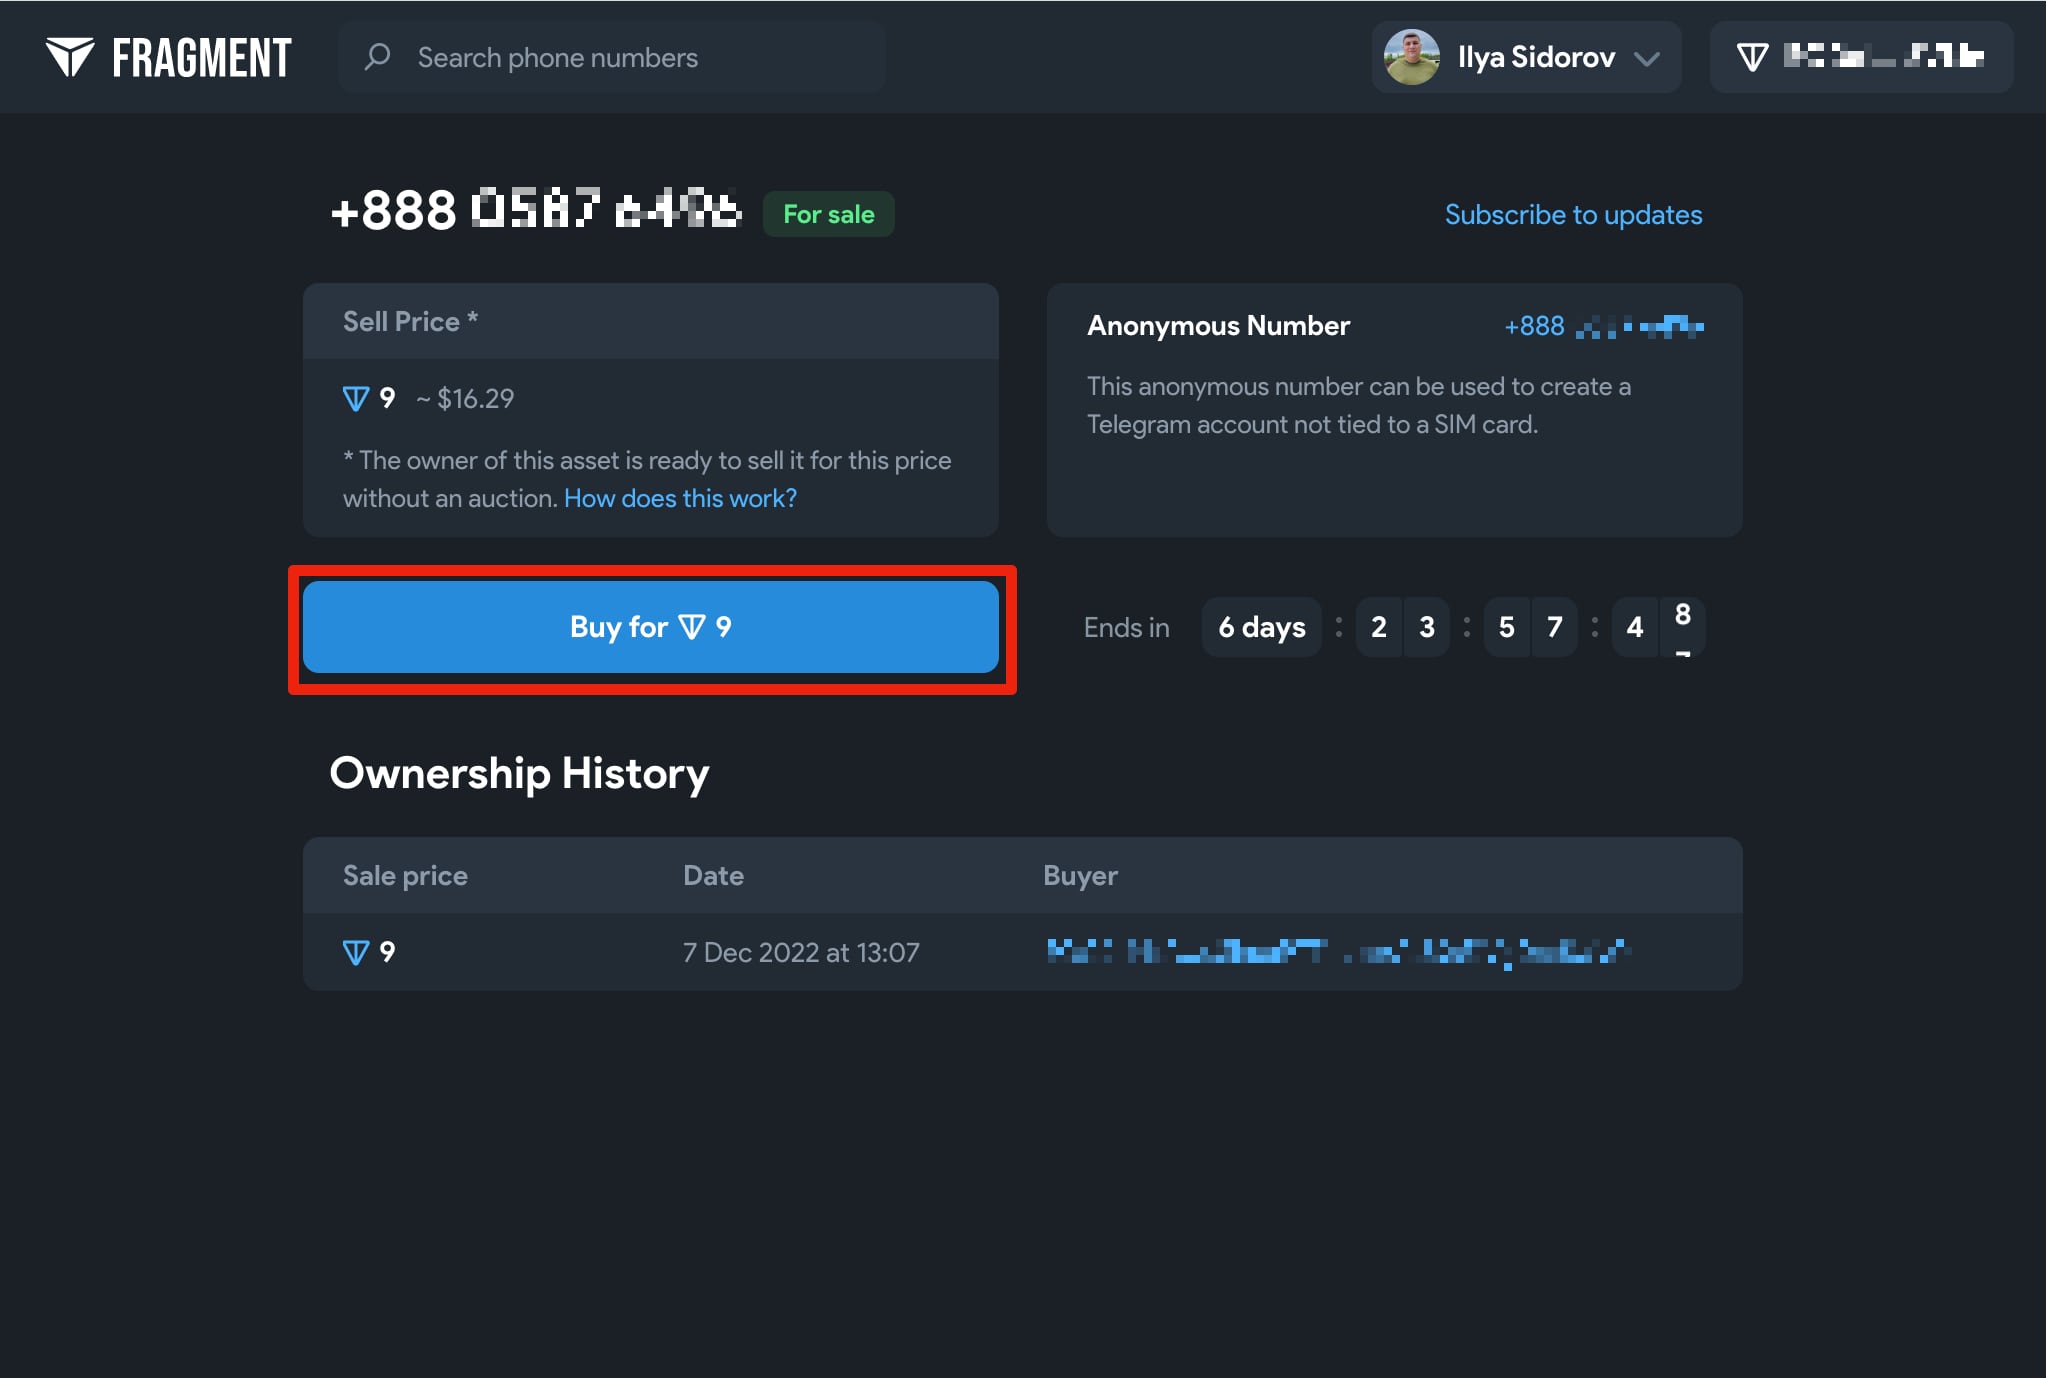Click the TON wallet icon in header
This screenshot has height=1378, width=2046.
point(1752,57)
